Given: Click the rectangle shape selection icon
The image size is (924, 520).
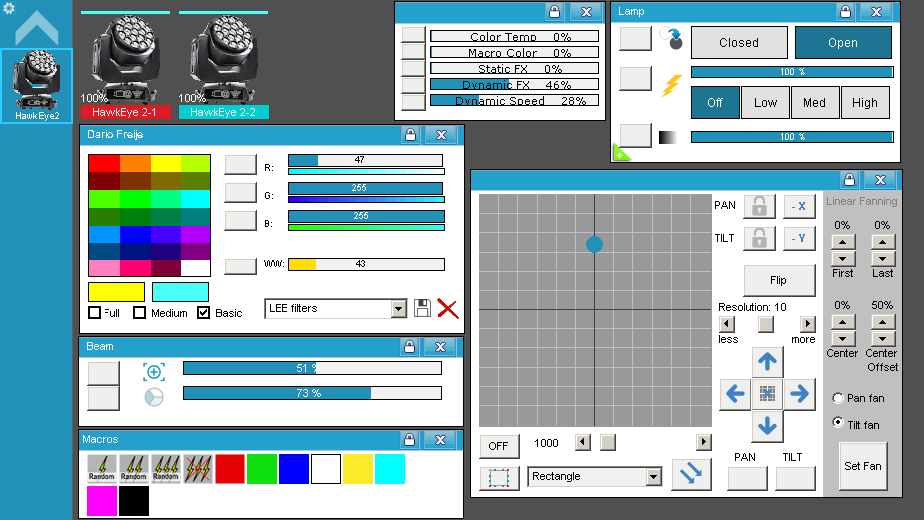Looking at the screenshot, I should pos(499,478).
